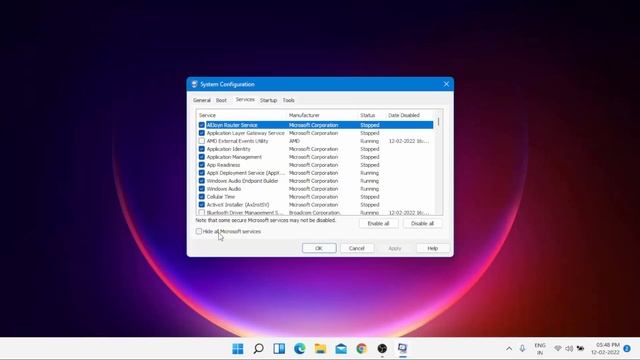Viewport: 640px width, 360px height.
Task: Uncheck Application Layer Gateway Service
Action: click(x=202, y=133)
